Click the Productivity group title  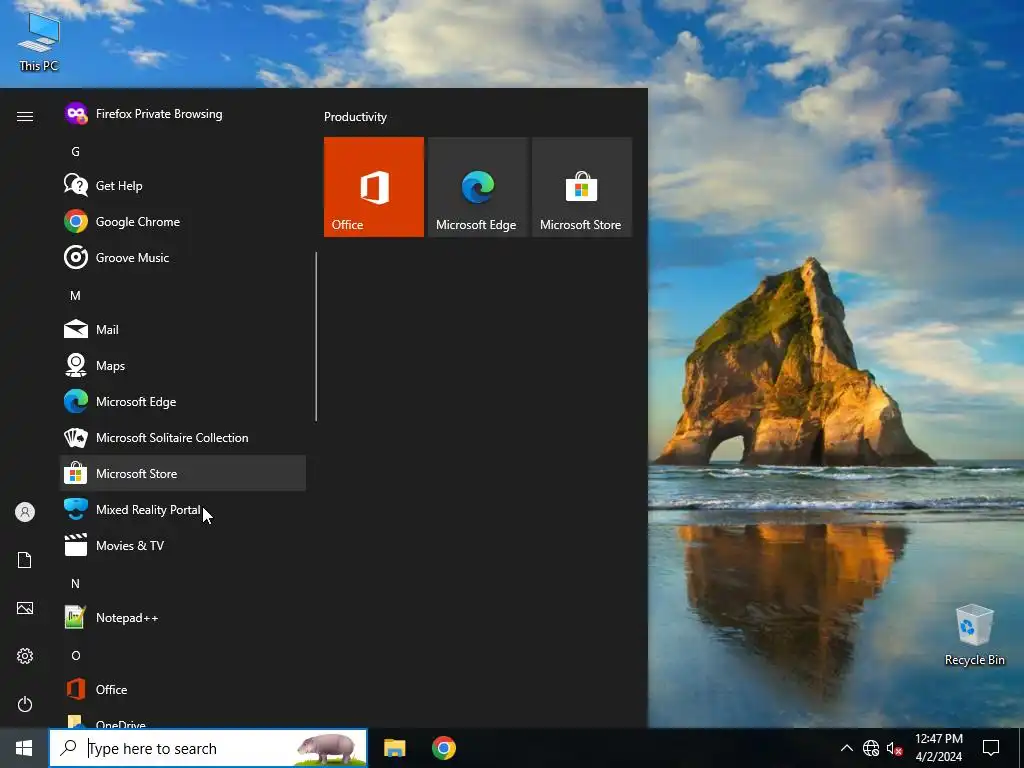click(355, 117)
